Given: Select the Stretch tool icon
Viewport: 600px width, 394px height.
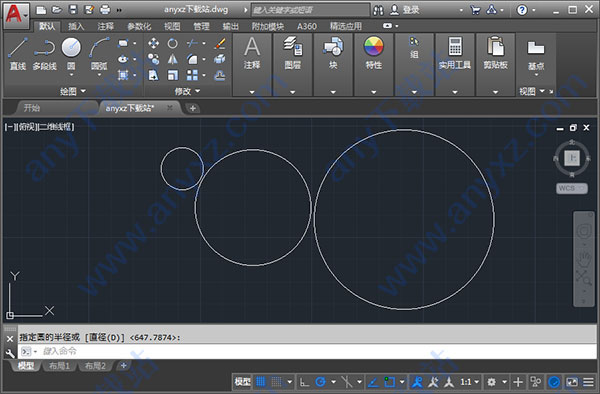Looking at the screenshot, I should pos(153,75).
